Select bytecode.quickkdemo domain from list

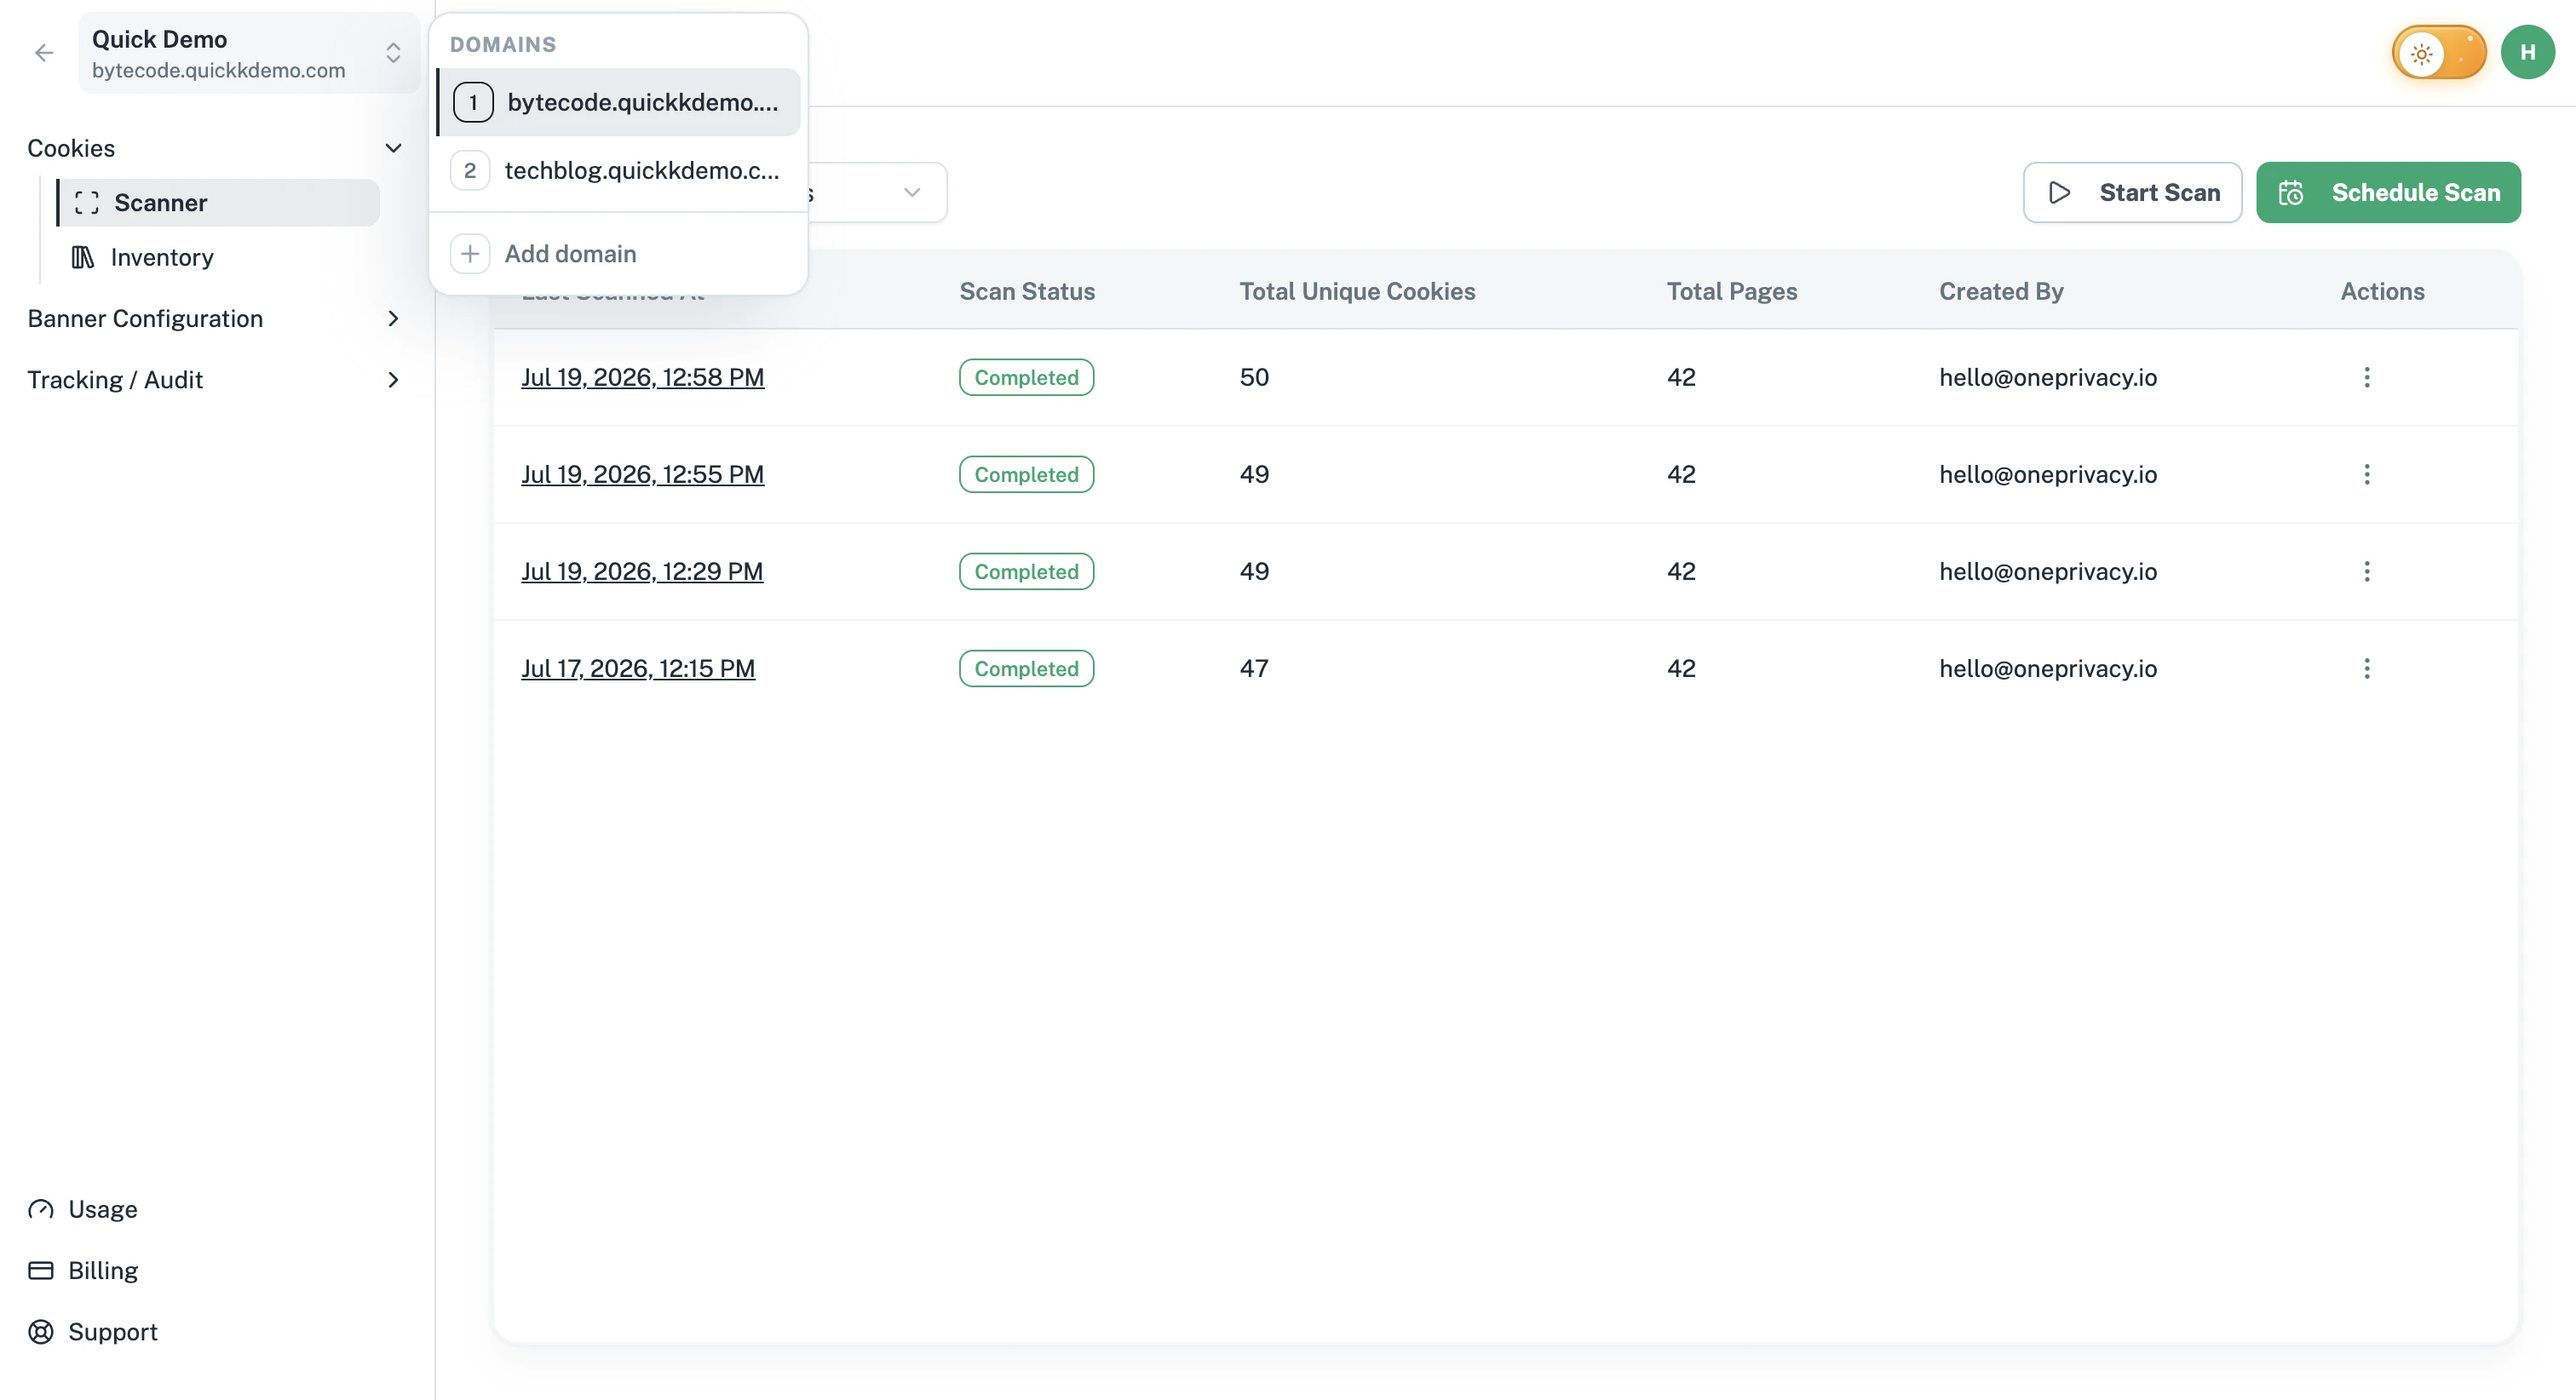click(x=619, y=102)
